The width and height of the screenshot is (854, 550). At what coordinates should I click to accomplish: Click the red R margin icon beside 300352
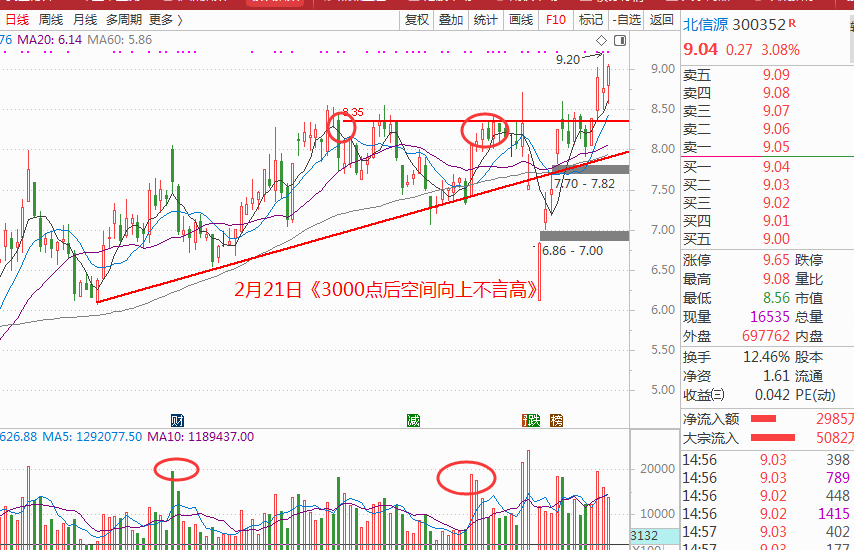pyautogui.click(x=792, y=23)
